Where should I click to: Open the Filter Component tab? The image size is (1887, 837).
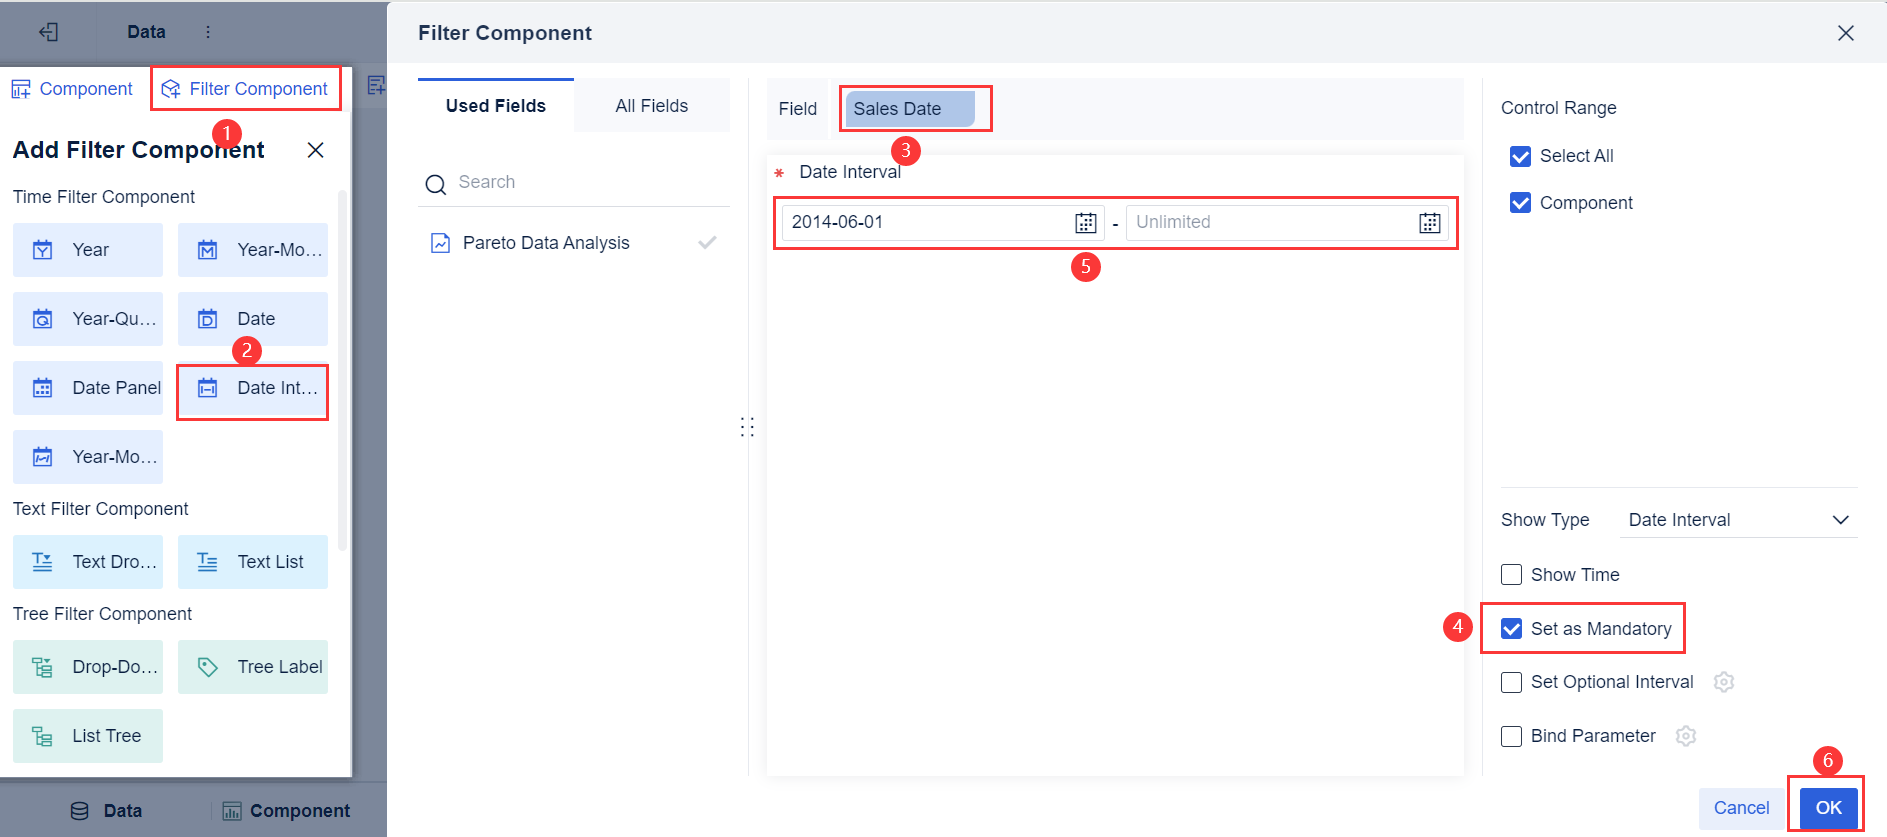[245, 89]
